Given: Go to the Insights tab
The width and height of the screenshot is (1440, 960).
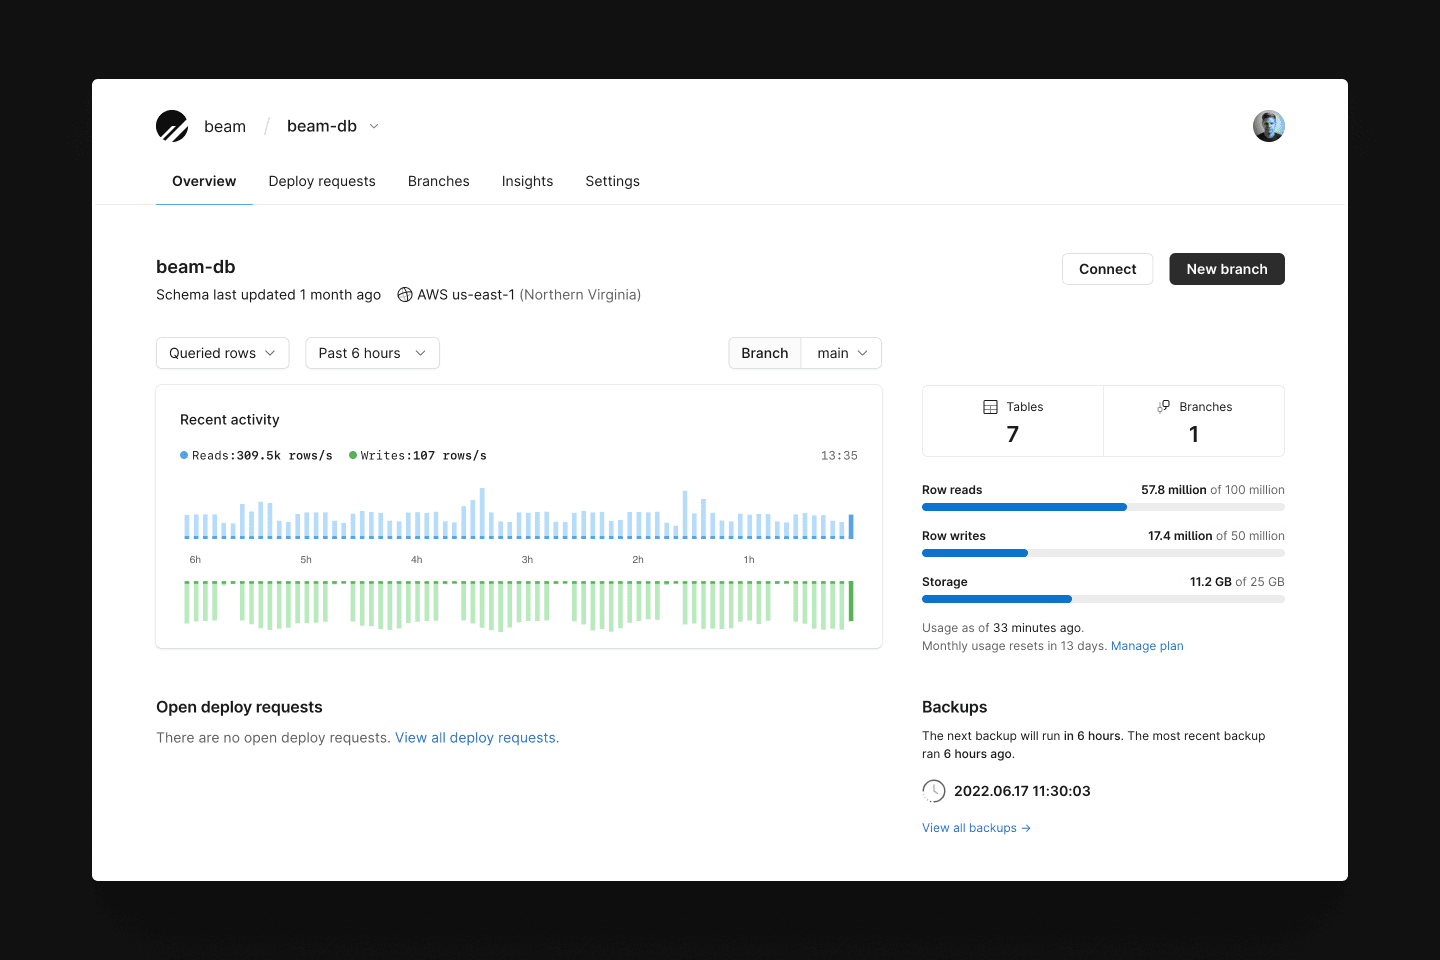Looking at the screenshot, I should click(x=527, y=181).
